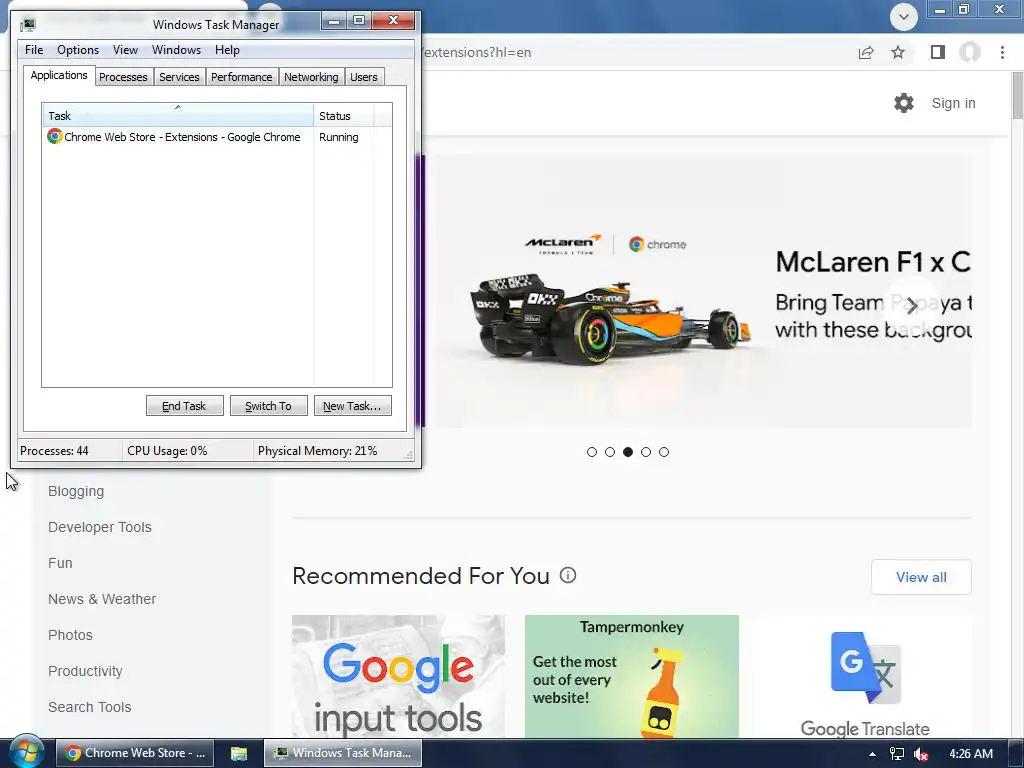Click Windows Task Manager taskbar button
Image resolution: width=1024 pixels, height=768 pixels.
[x=343, y=753]
